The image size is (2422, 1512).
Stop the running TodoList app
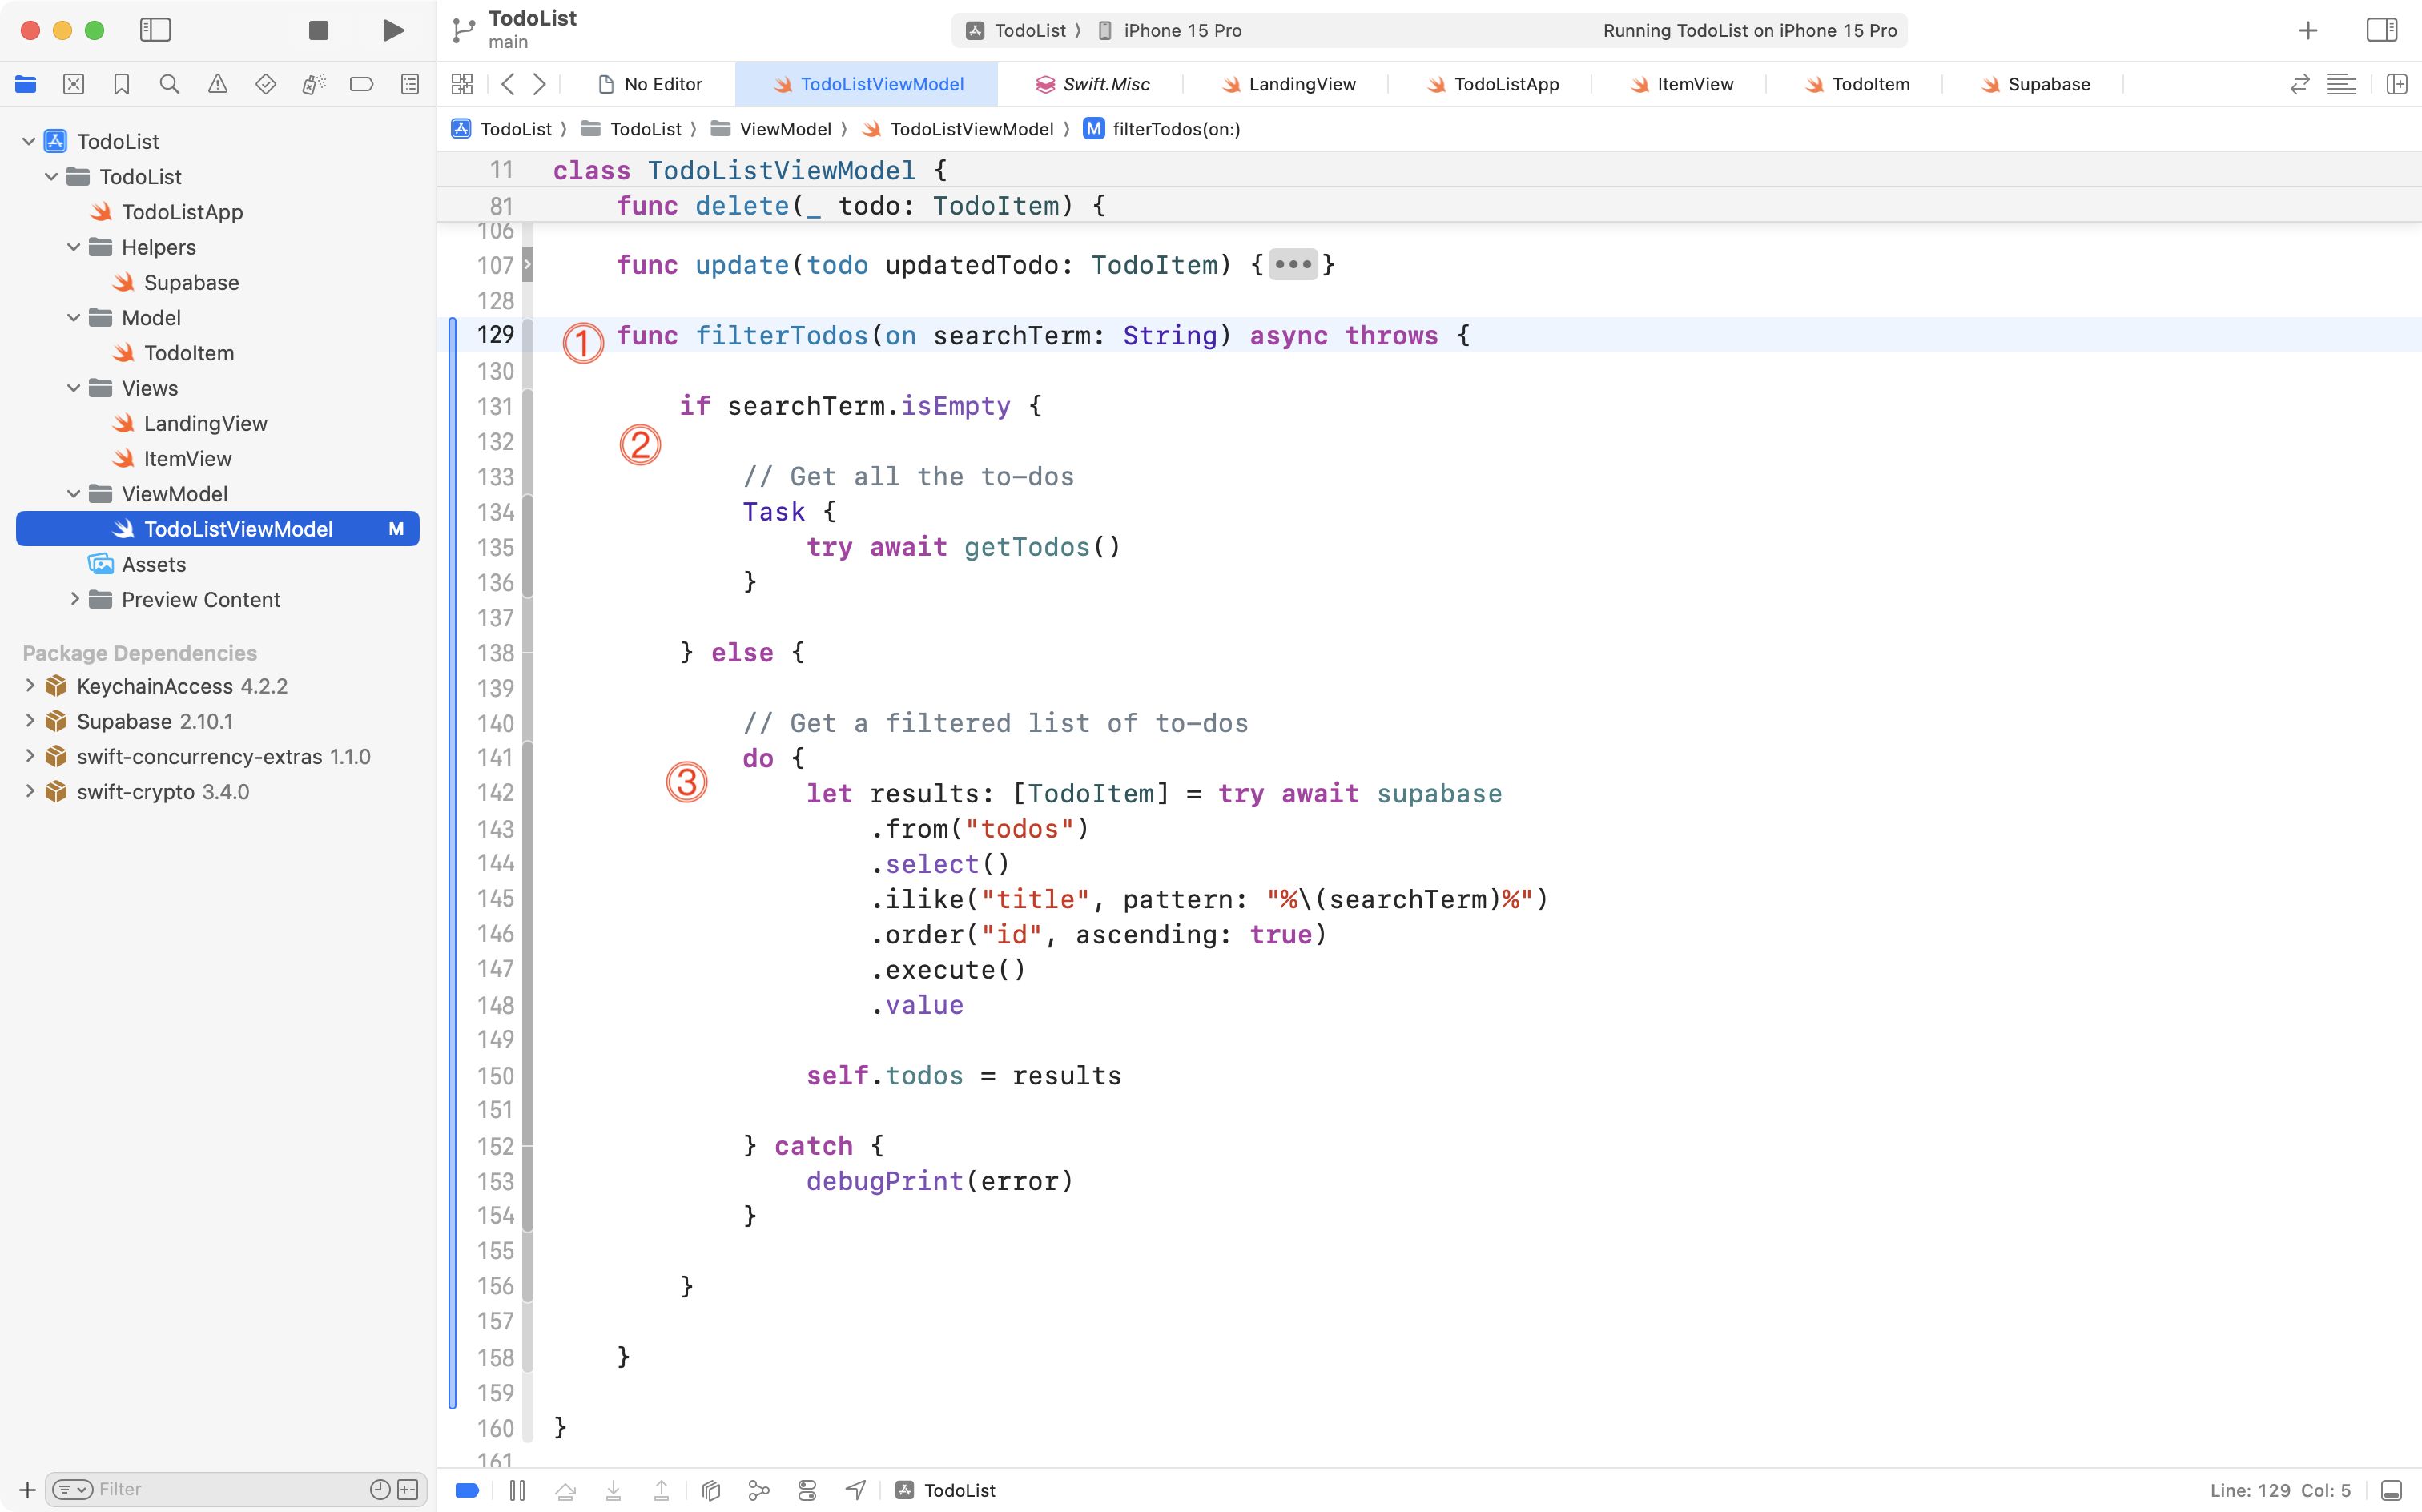pyautogui.click(x=318, y=30)
